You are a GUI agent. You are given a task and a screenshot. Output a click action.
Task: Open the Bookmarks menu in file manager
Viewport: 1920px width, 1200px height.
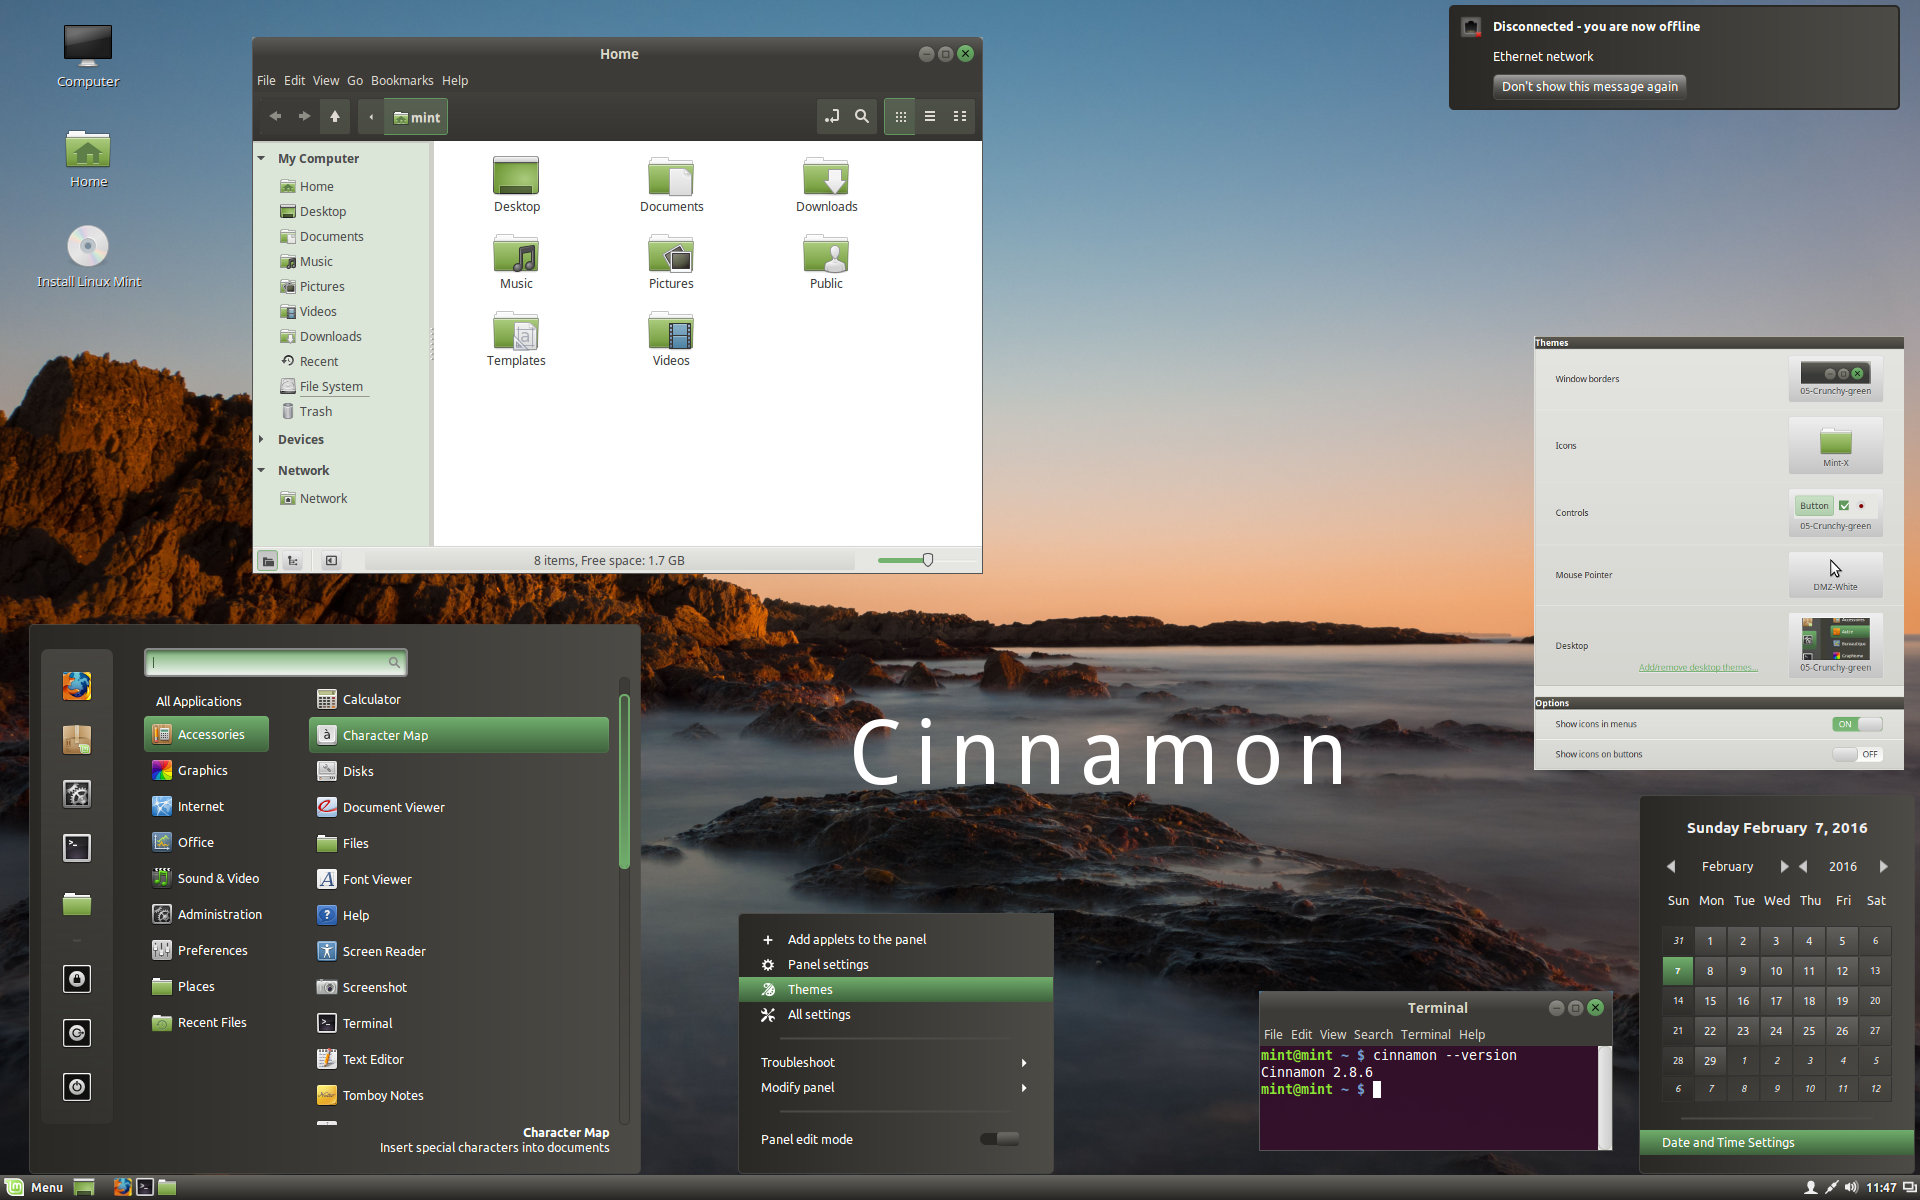click(x=402, y=81)
